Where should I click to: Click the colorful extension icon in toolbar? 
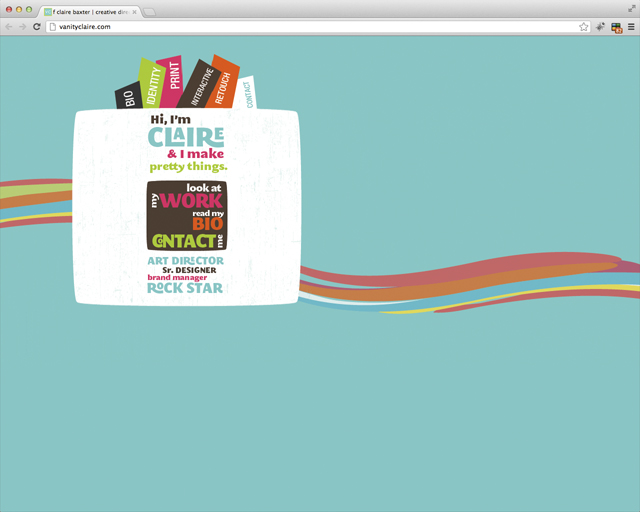pyautogui.click(x=616, y=27)
